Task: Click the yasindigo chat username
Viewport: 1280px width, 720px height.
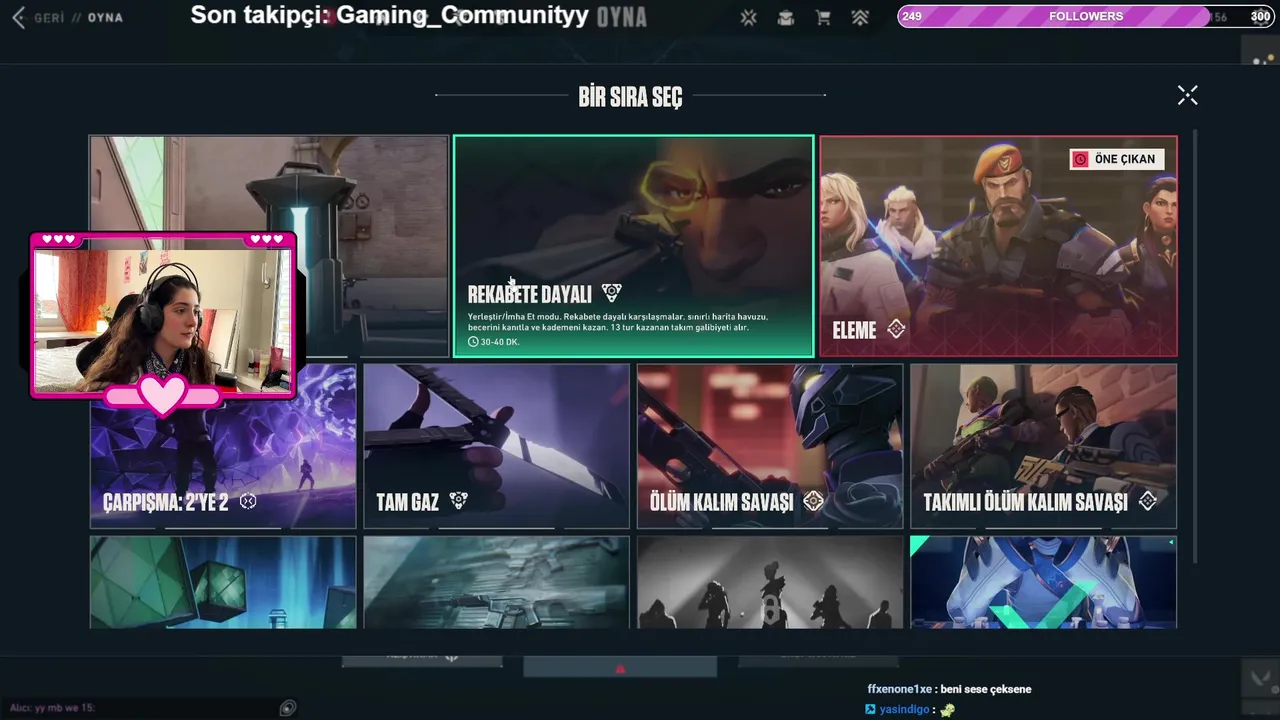Action: click(x=903, y=709)
